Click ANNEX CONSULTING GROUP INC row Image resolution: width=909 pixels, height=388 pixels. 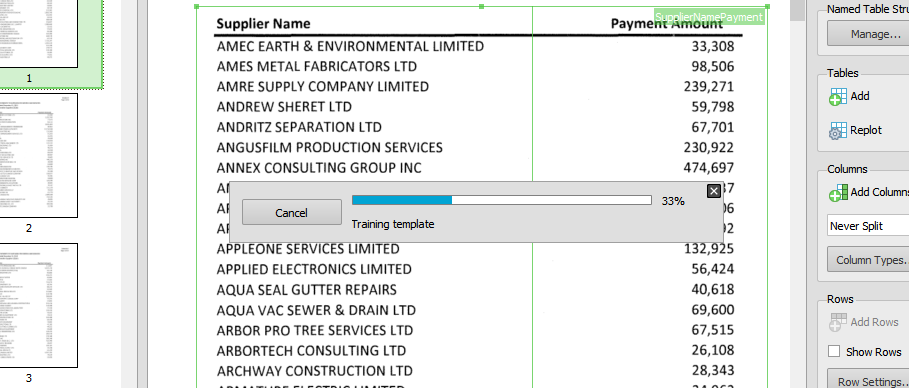point(319,168)
